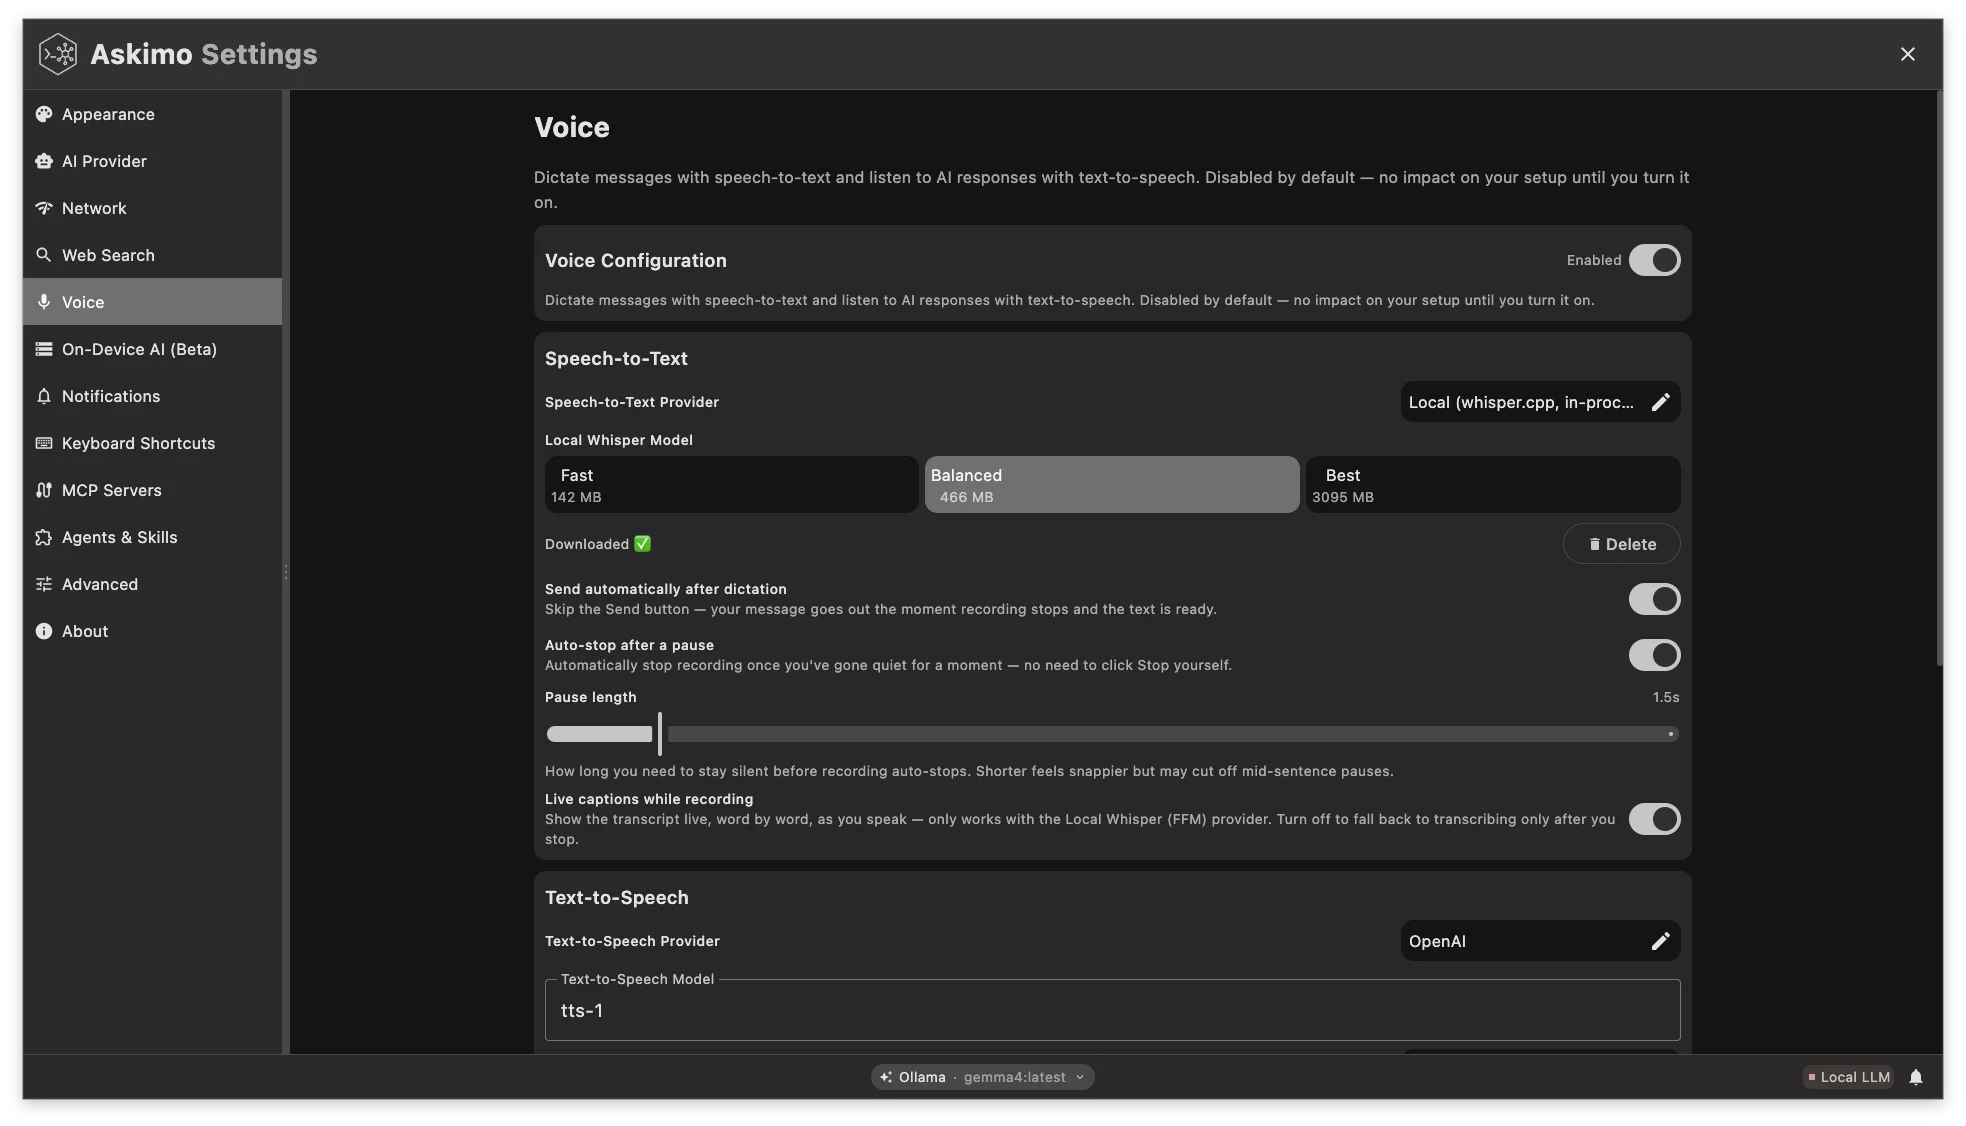Click the About info icon
This screenshot has width=1966, height=1126.
click(44, 631)
